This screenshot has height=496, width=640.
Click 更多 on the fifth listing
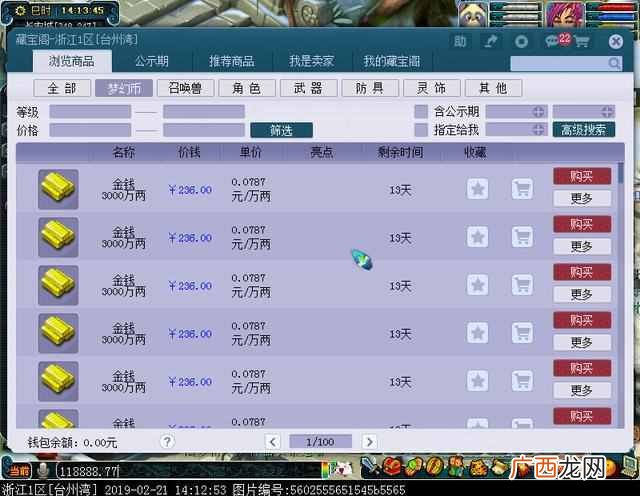pyautogui.click(x=582, y=390)
